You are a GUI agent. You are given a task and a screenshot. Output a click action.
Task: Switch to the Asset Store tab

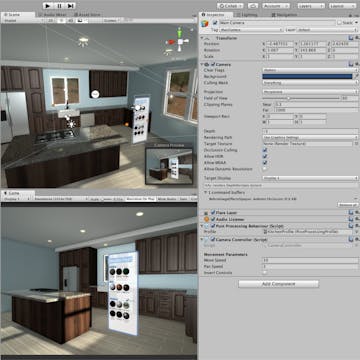pyautogui.click(x=87, y=15)
